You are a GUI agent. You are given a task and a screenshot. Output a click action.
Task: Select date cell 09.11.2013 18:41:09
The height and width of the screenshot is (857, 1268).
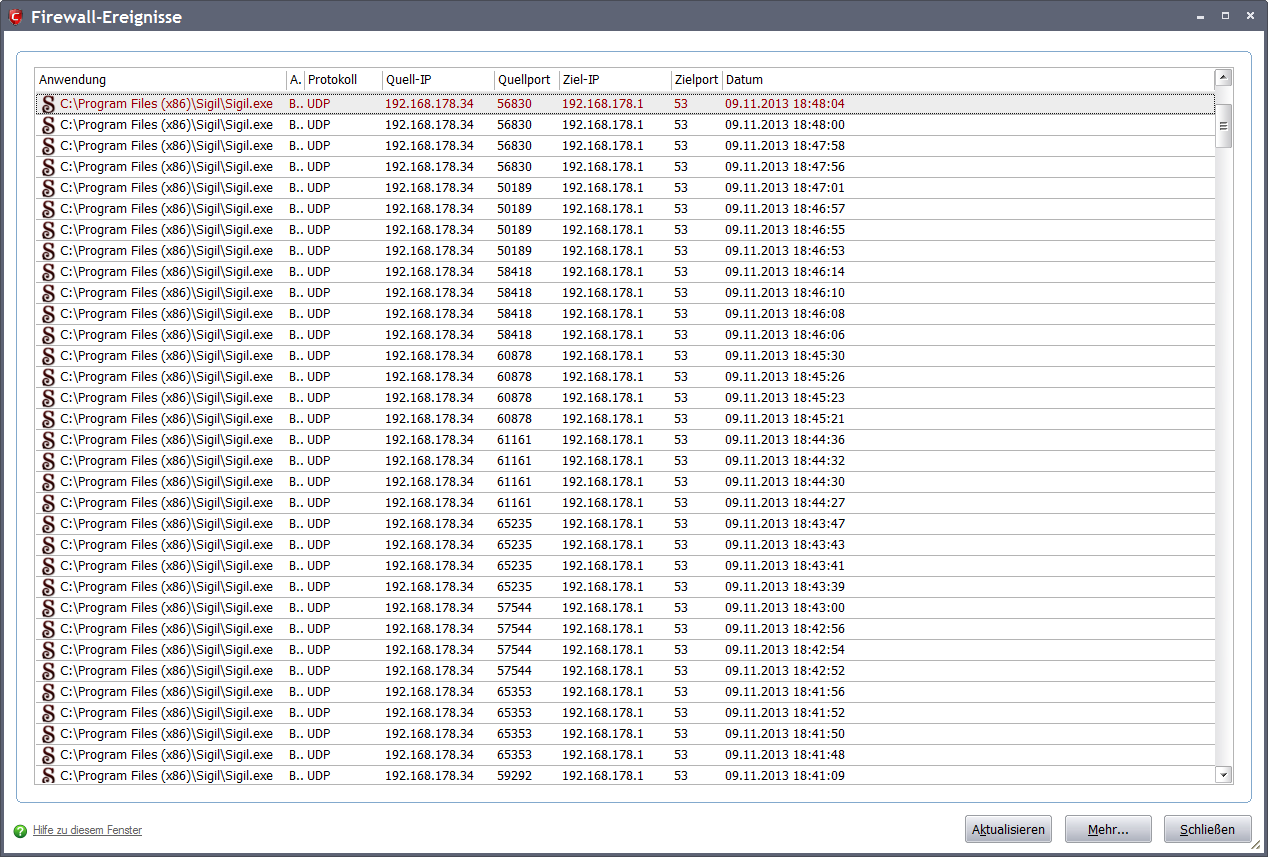pyautogui.click(x=785, y=776)
